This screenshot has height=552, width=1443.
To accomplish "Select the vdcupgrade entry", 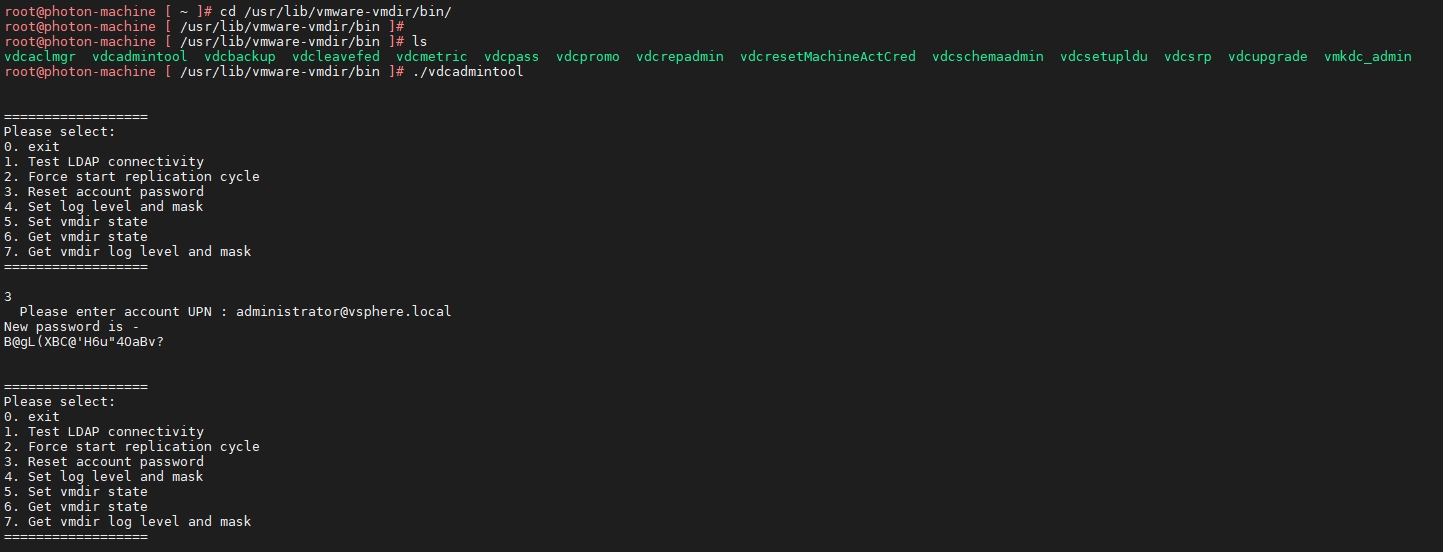I will point(1267,57).
